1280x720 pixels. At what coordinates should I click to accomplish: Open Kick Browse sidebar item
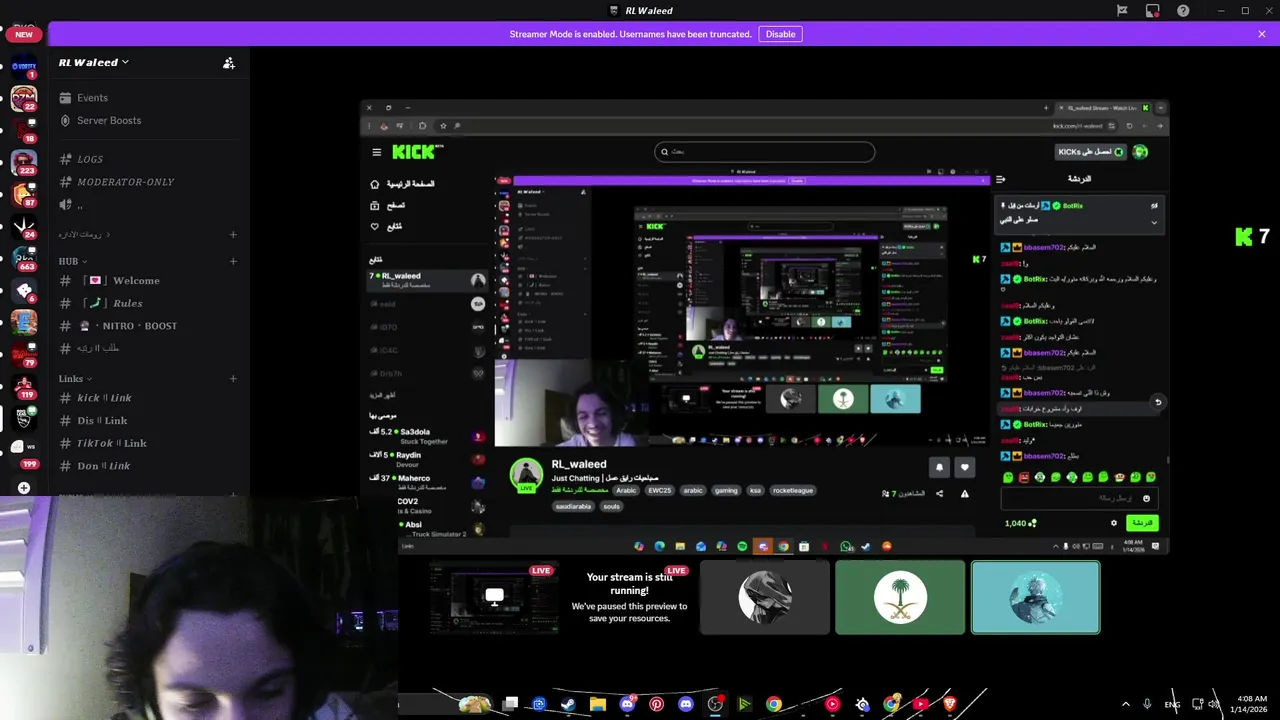point(388,205)
